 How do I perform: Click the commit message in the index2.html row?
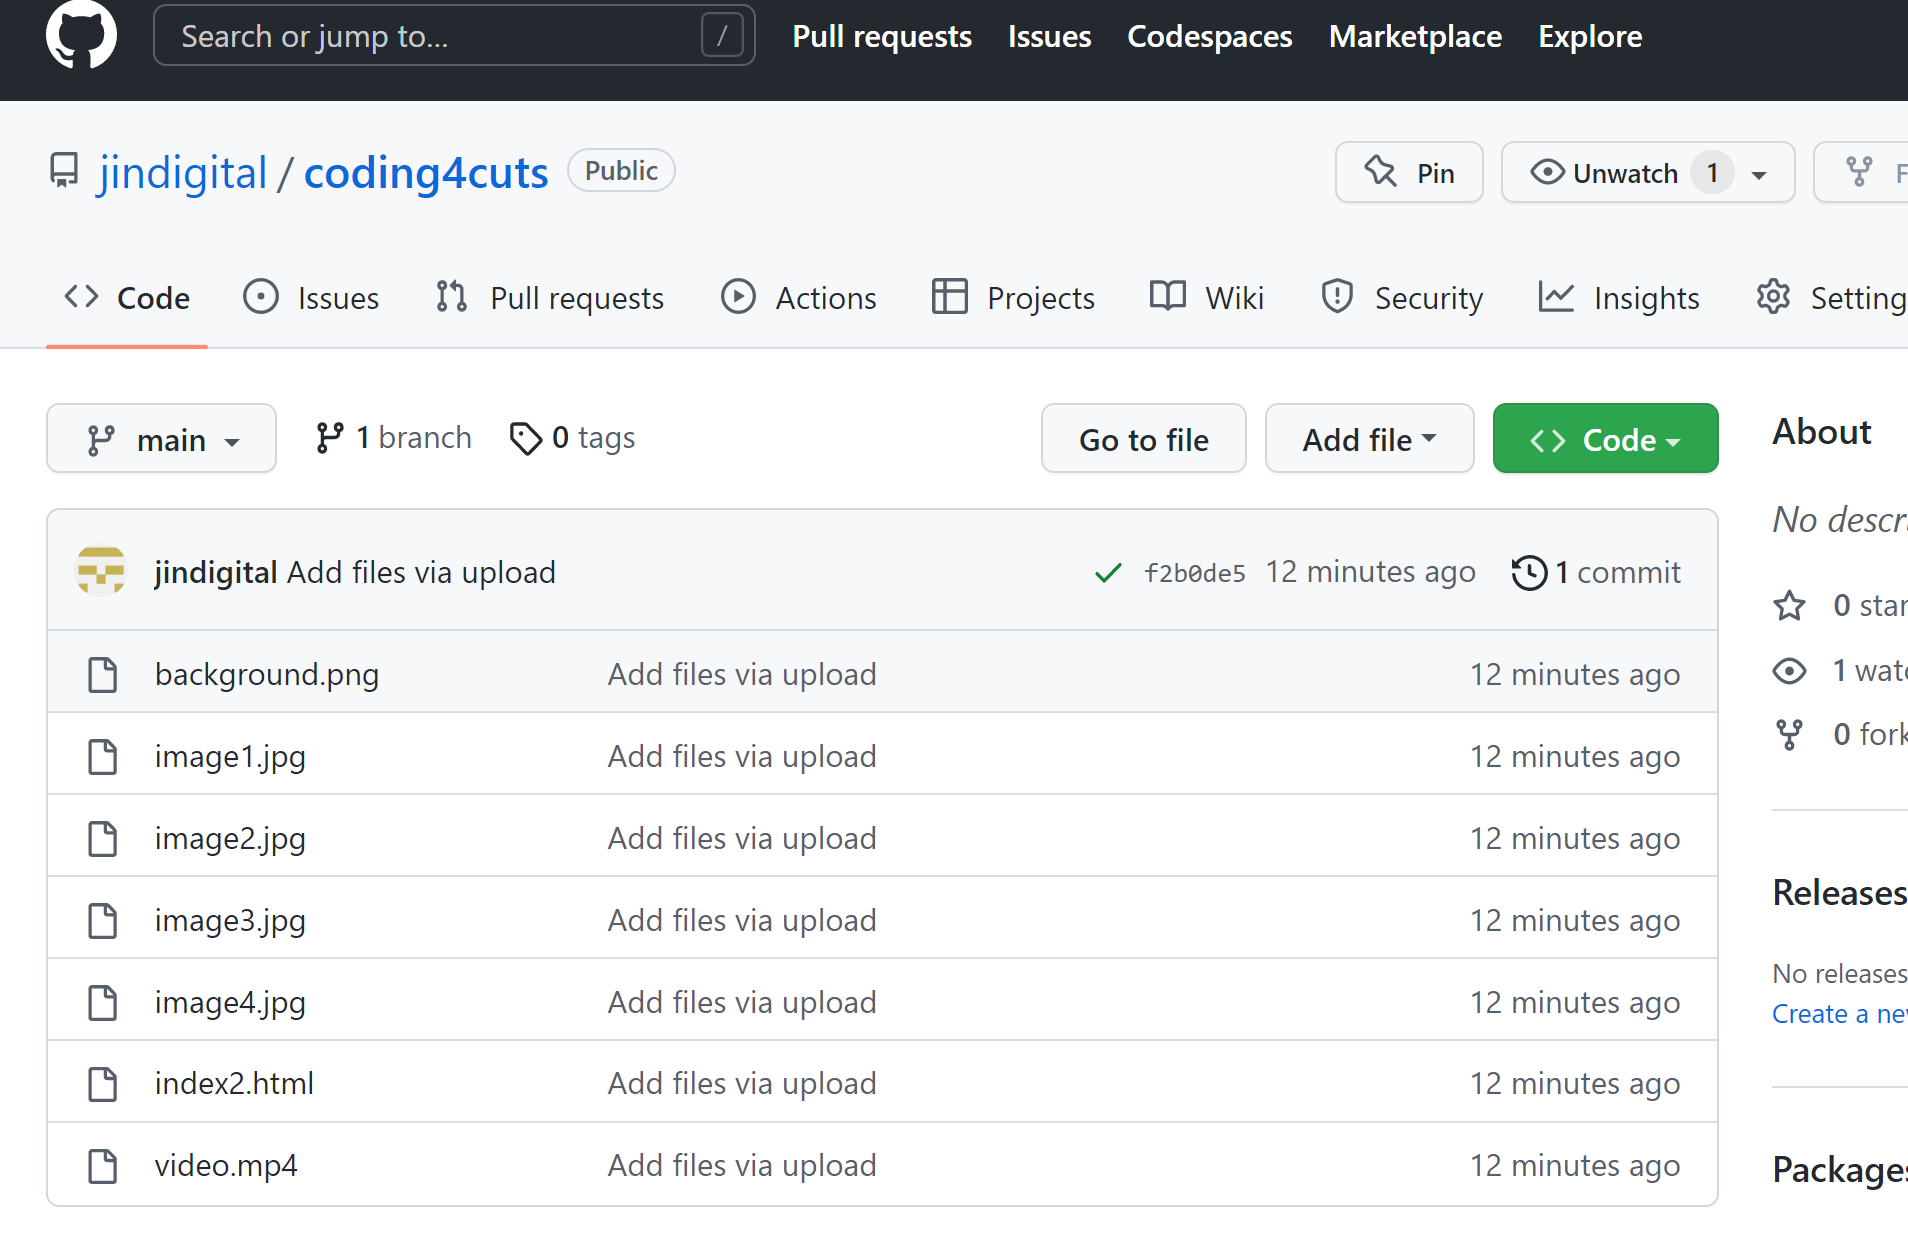tap(742, 1084)
